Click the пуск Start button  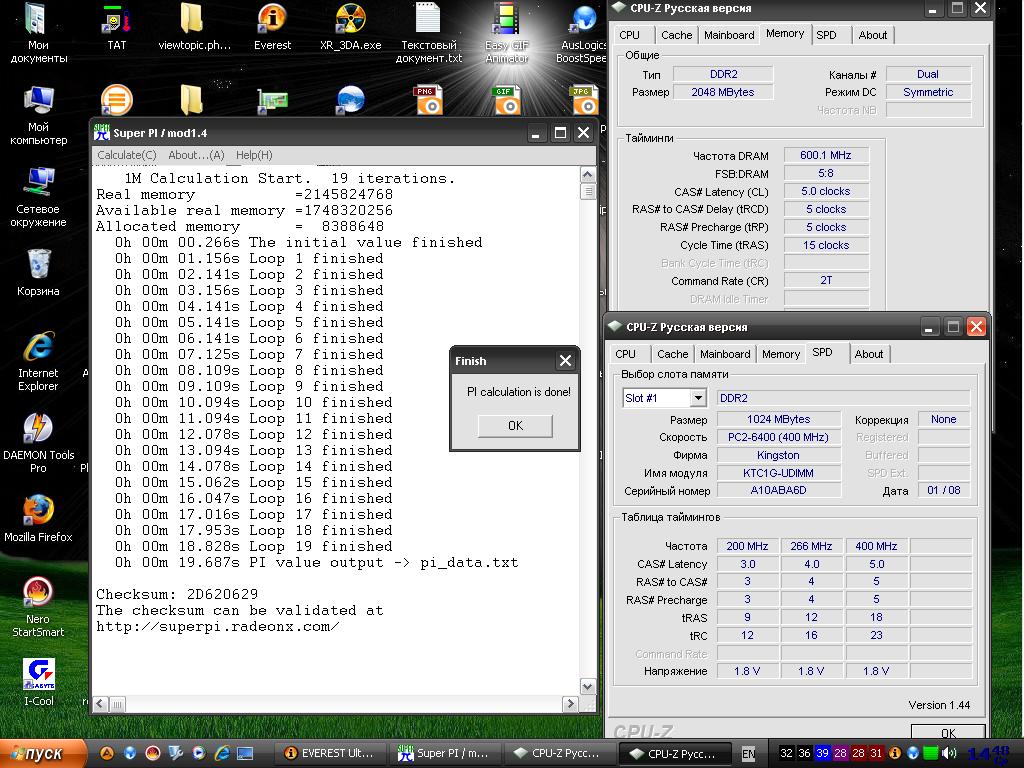click(43, 753)
